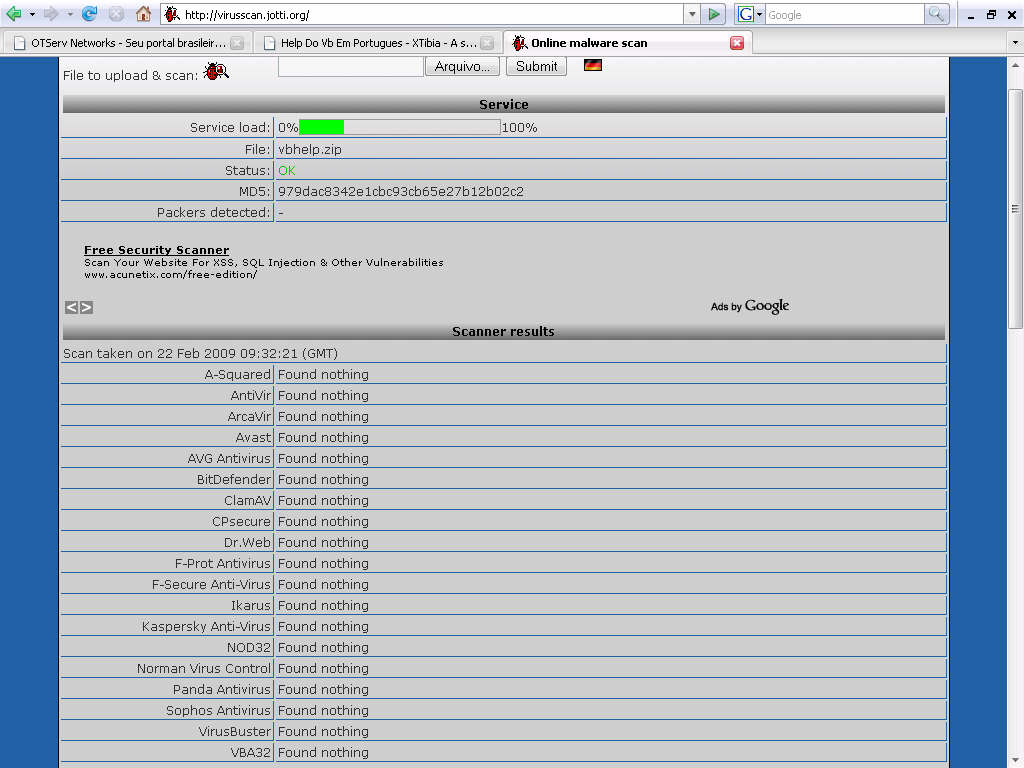Show the next ad with the > button

point(86,308)
